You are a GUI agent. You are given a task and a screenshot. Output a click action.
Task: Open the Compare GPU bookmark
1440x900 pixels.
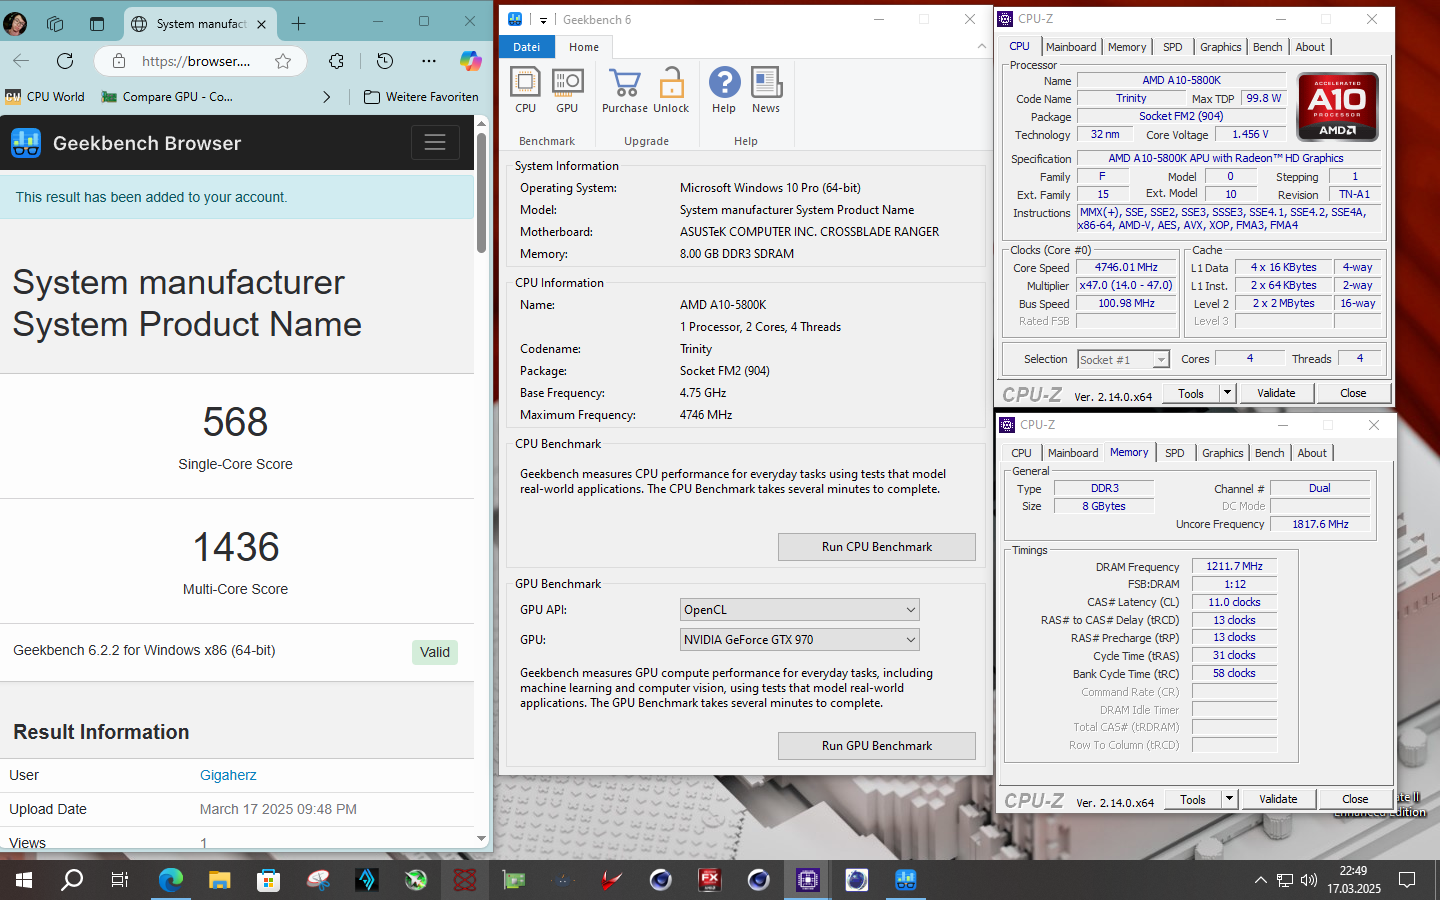[167, 97]
